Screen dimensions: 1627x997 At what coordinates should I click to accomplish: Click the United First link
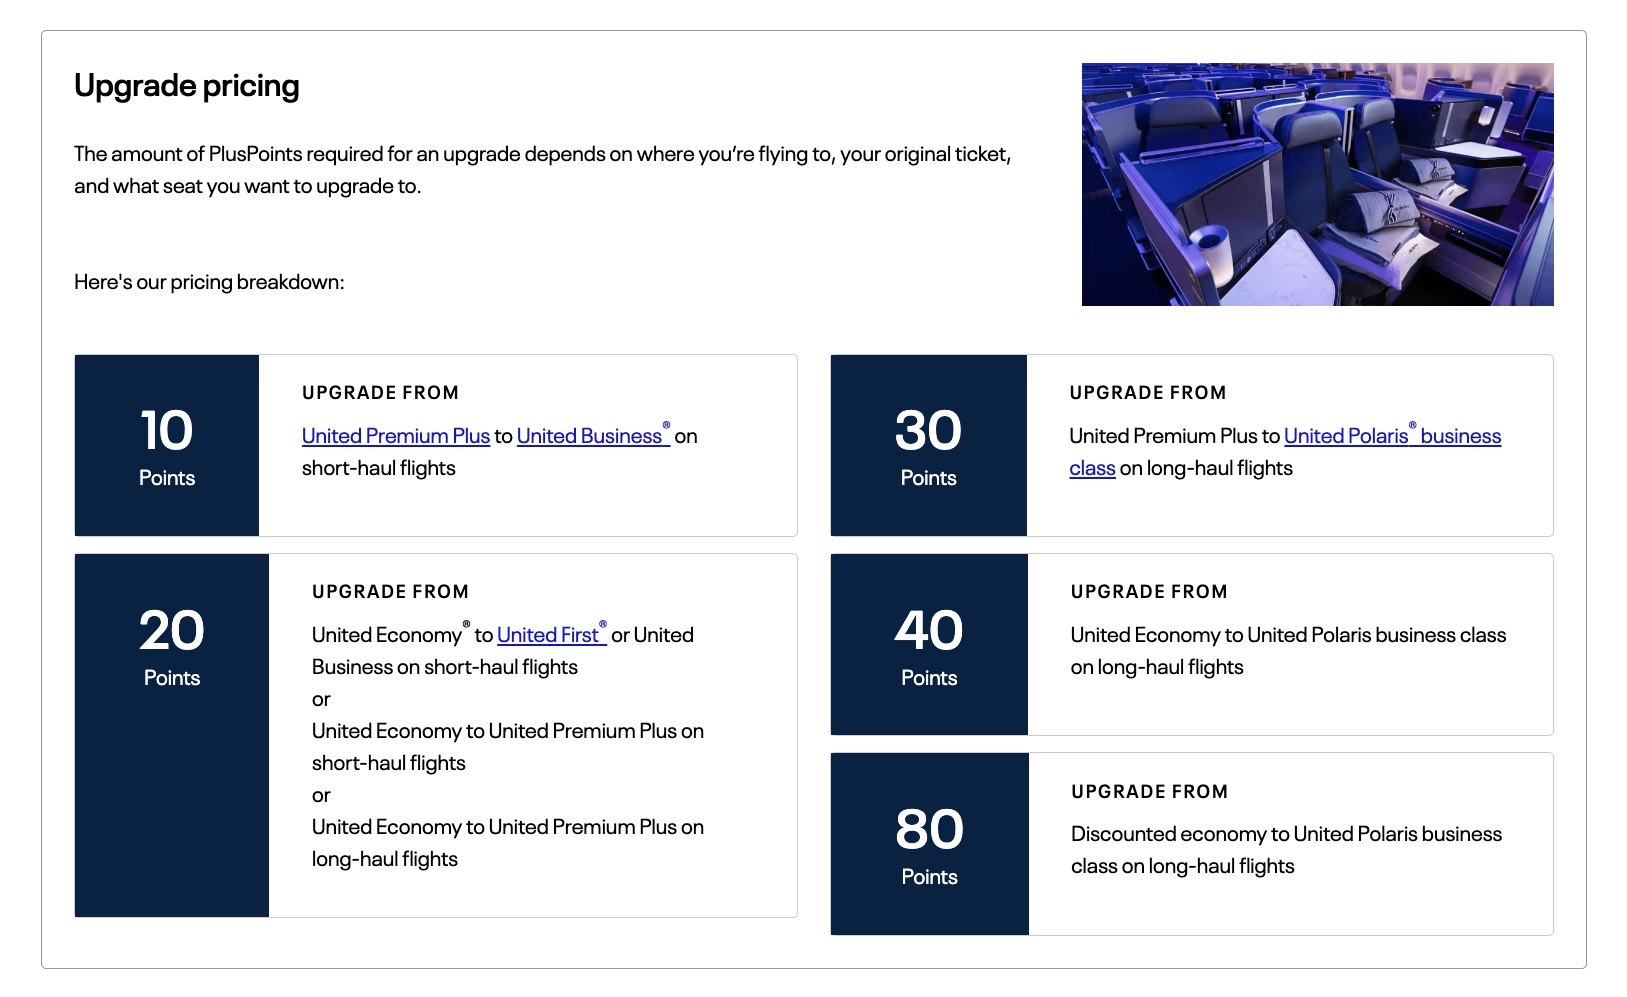coord(549,635)
